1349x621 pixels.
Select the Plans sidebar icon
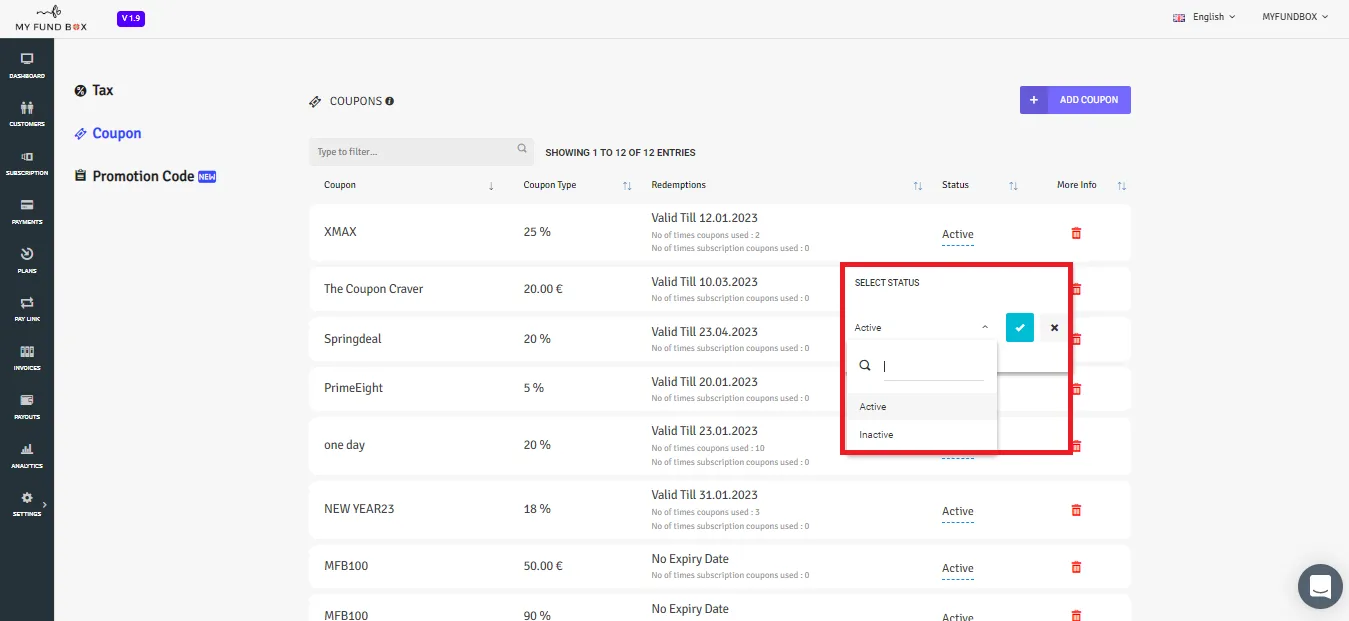click(x=27, y=260)
